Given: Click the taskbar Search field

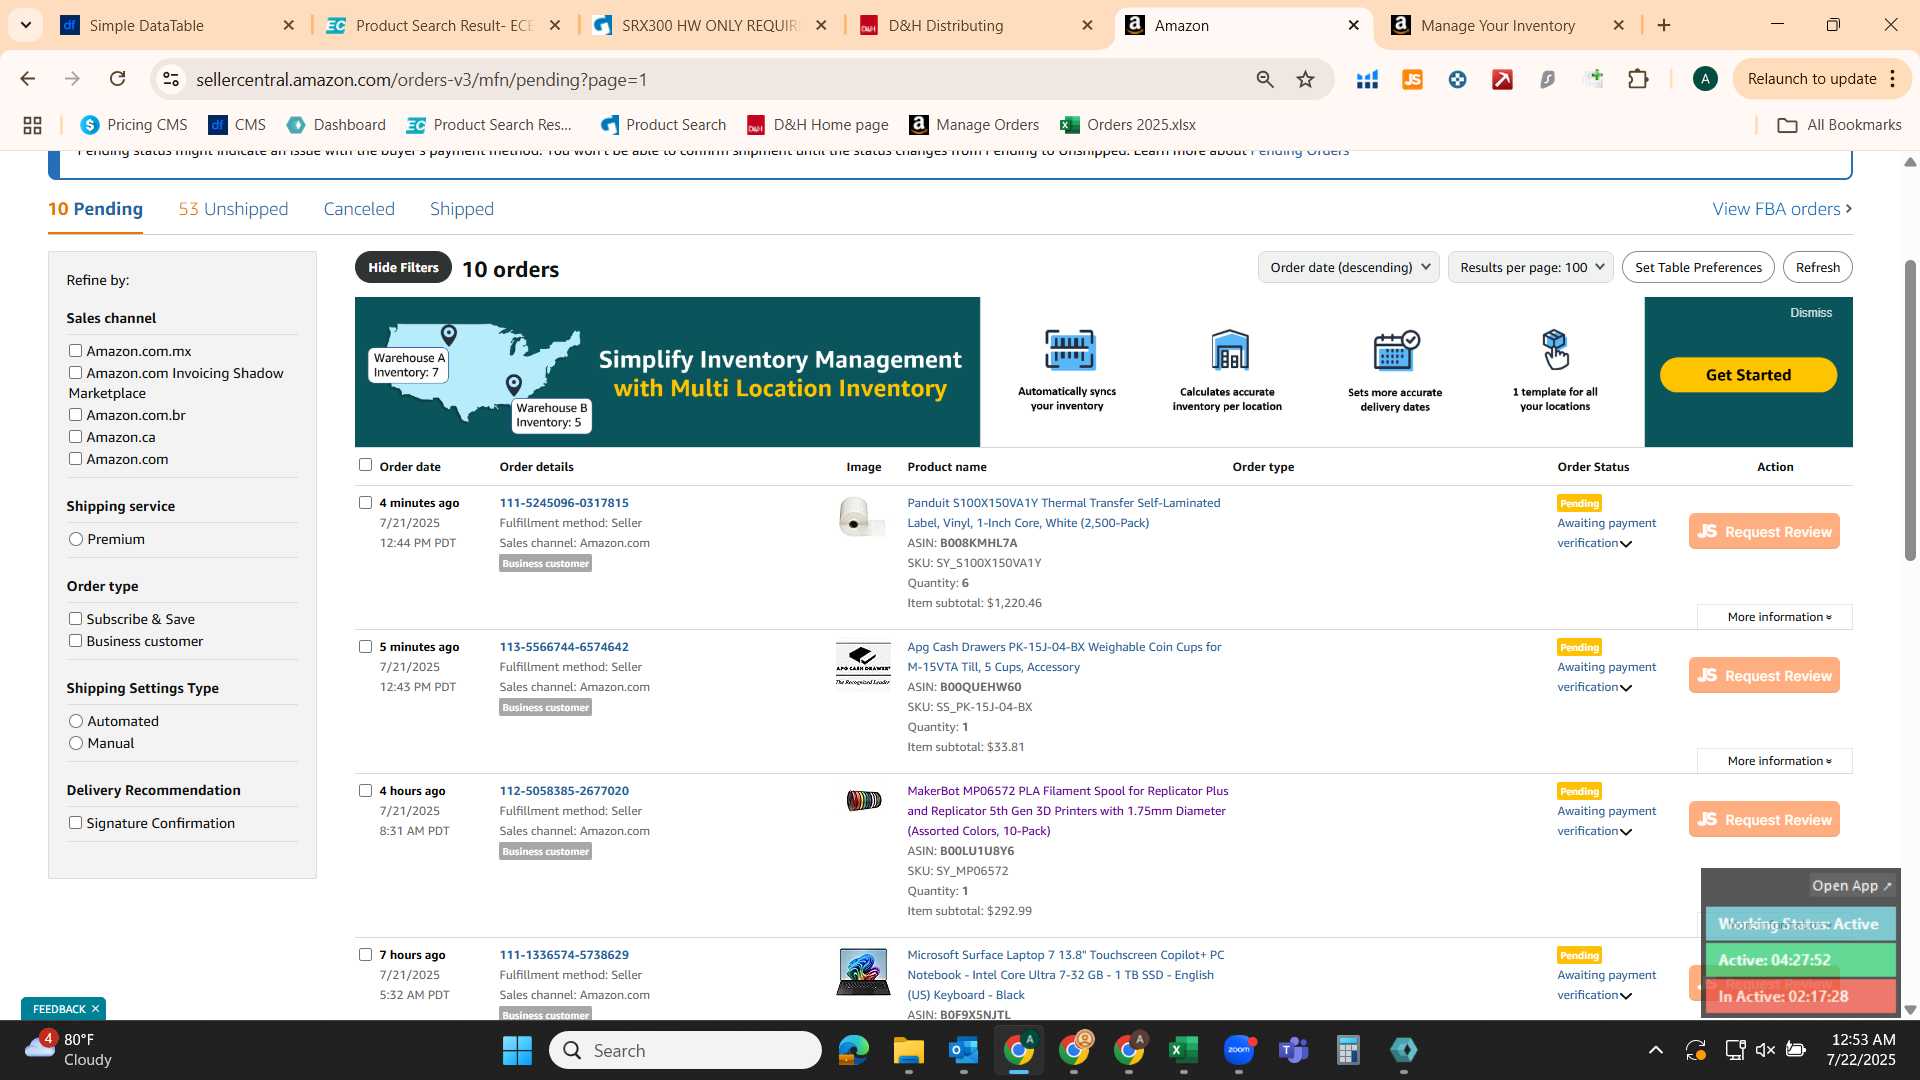Looking at the screenshot, I should coord(685,1050).
